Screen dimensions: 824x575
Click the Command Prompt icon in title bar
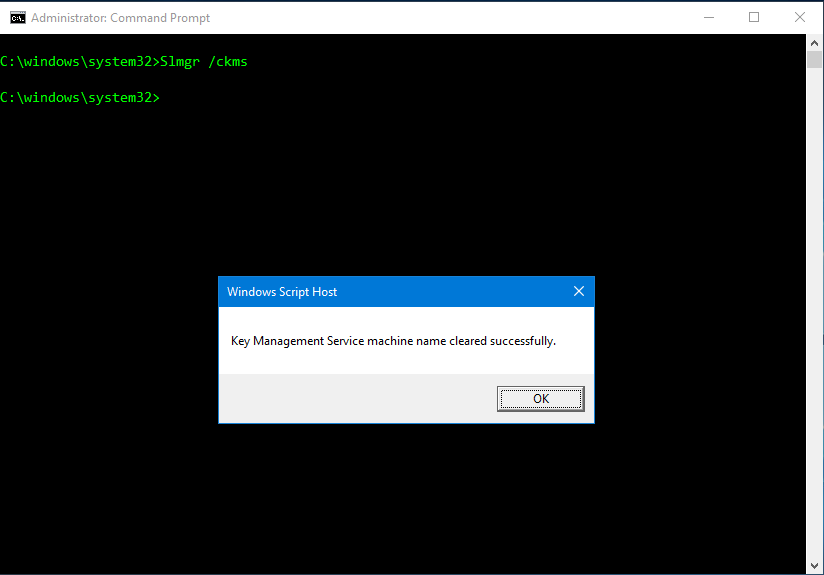(17, 17)
